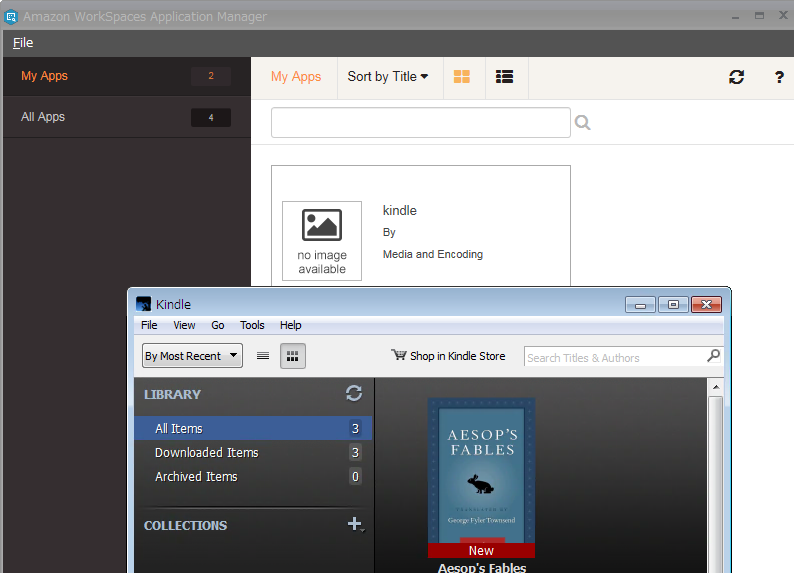The image size is (794, 573).
Task: Click the My Apps toolbar heading
Action: pyautogui.click(x=296, y=76)
